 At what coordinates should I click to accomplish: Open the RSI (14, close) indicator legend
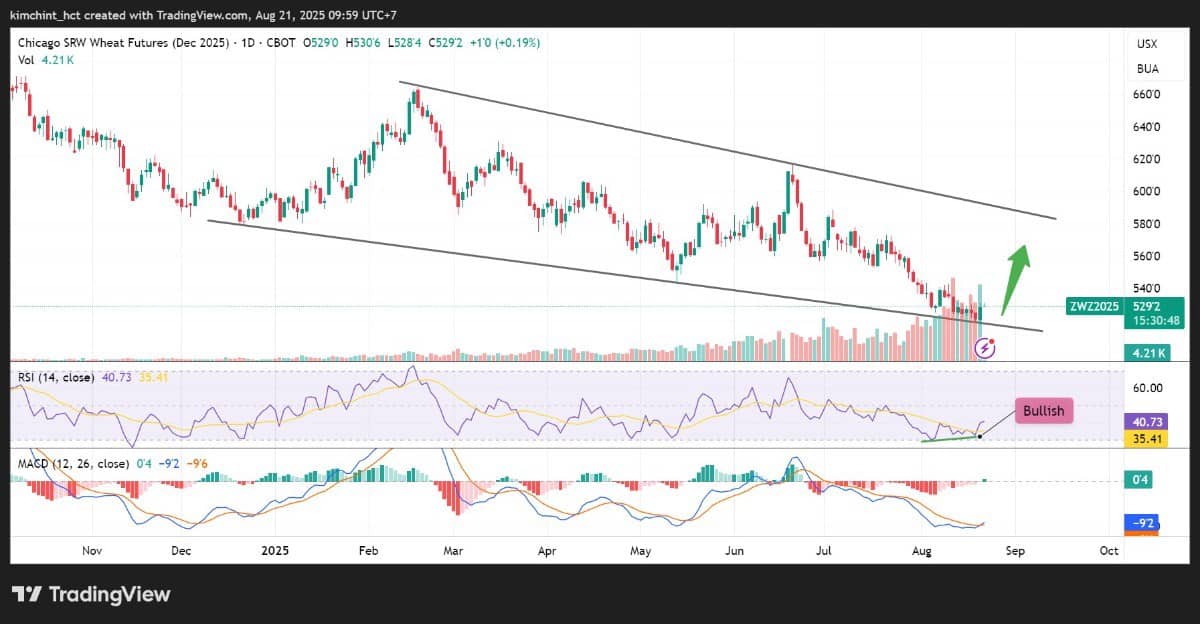click(x=56, y=377)
